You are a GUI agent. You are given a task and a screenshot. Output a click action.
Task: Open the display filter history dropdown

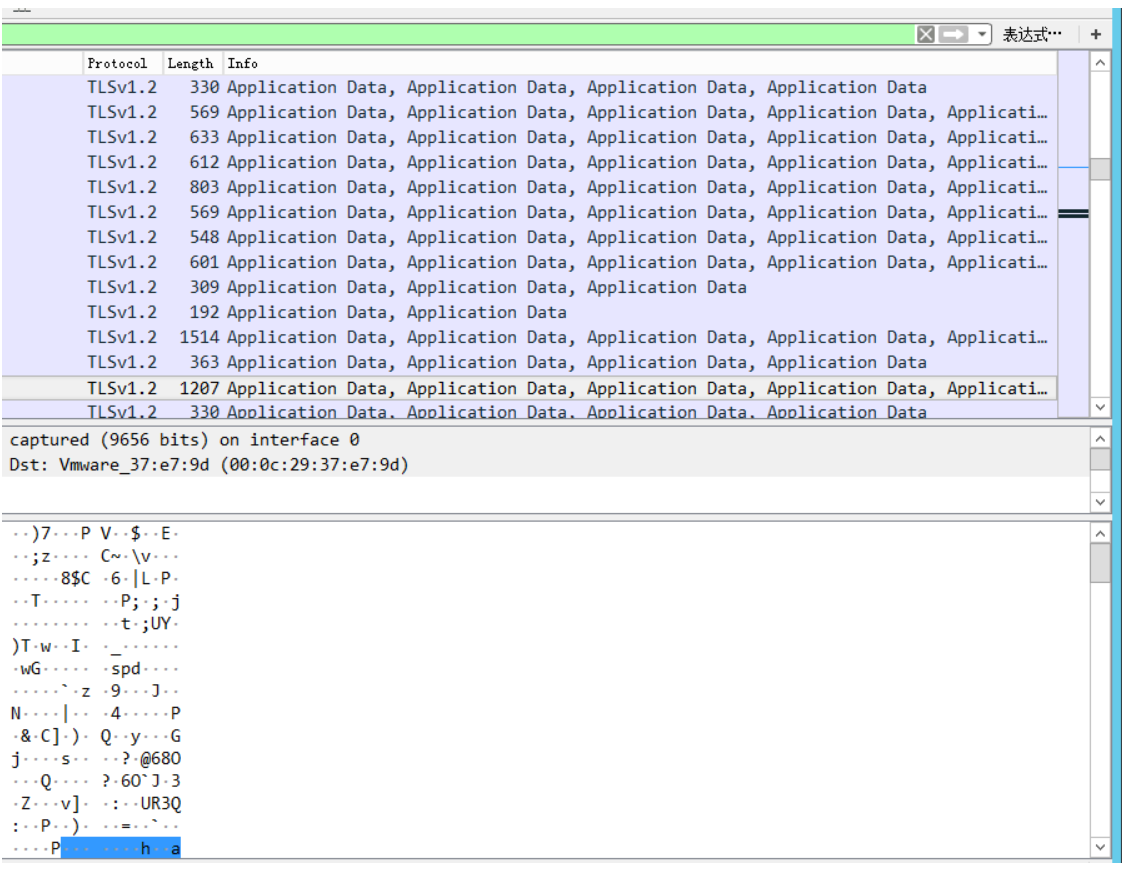[x=982, y=35]
